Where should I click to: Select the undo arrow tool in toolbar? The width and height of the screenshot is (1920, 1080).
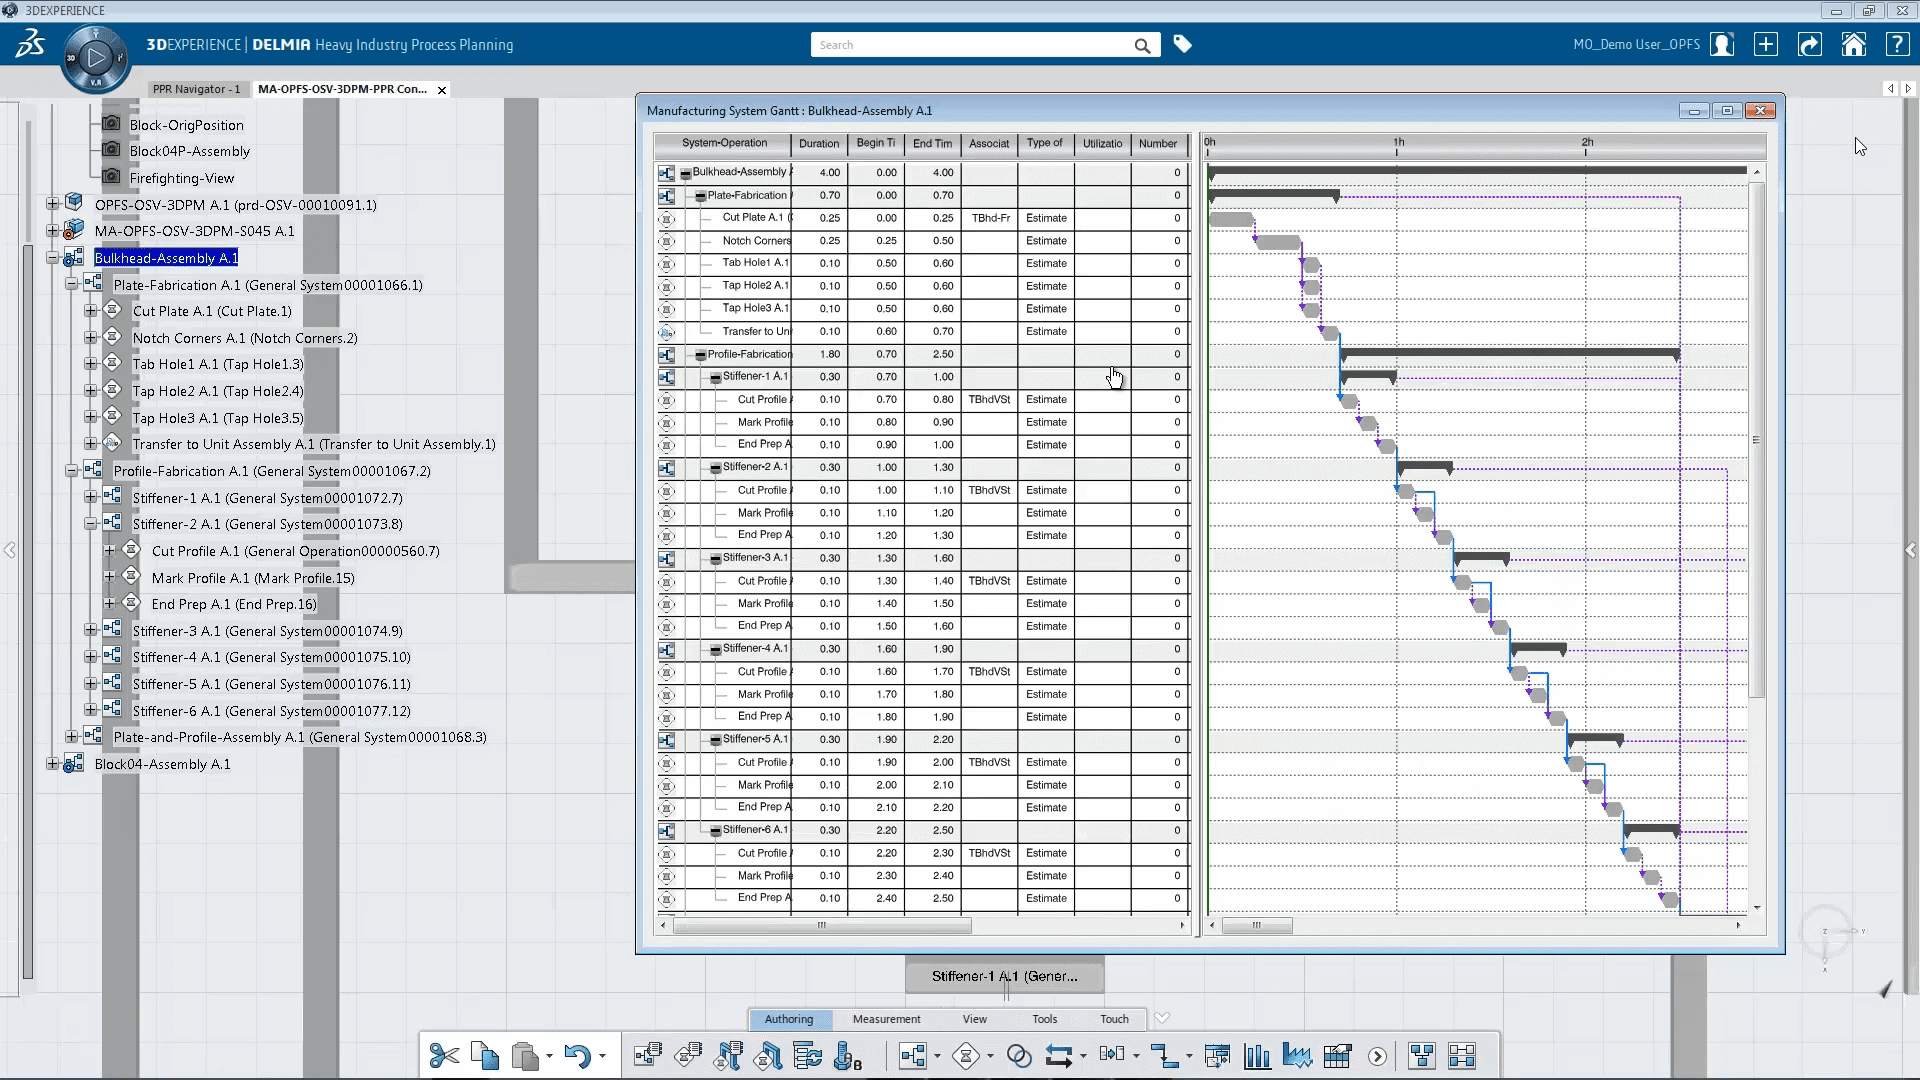576,1055
